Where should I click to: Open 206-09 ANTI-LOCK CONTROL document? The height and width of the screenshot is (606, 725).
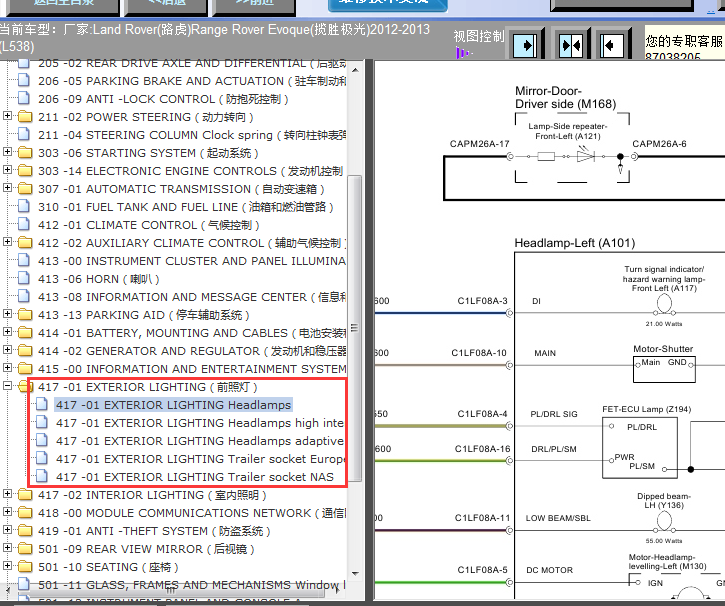tap(163, 99)
